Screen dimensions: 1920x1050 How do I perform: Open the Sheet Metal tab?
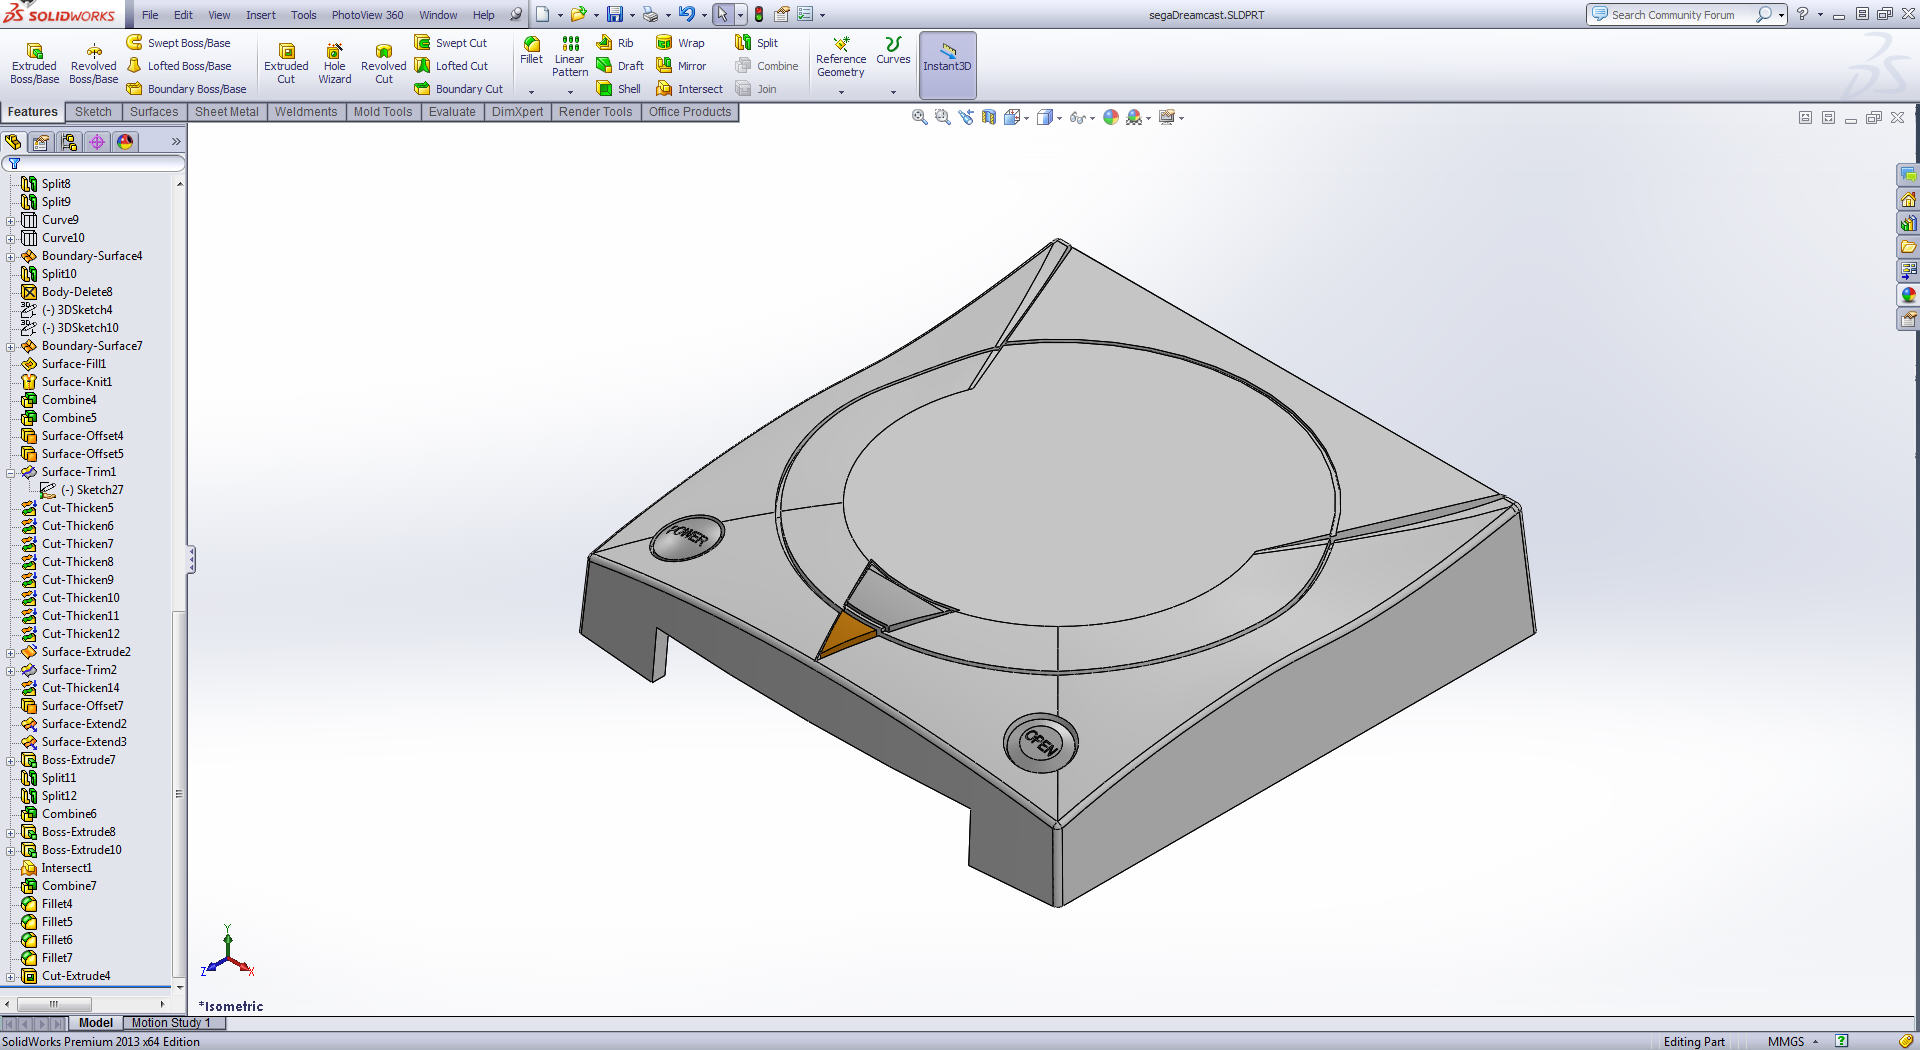[226, 112]
